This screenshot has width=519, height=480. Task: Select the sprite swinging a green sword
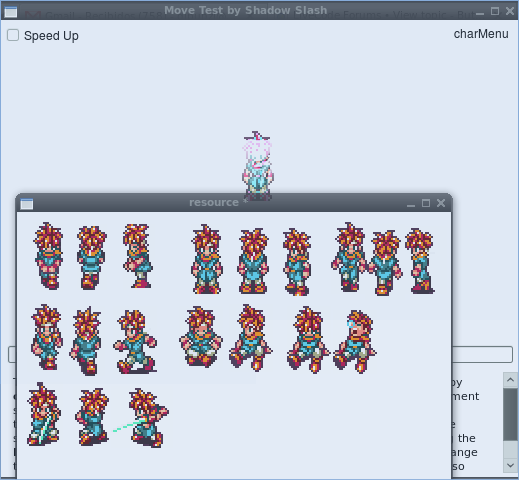click(141, 417)
